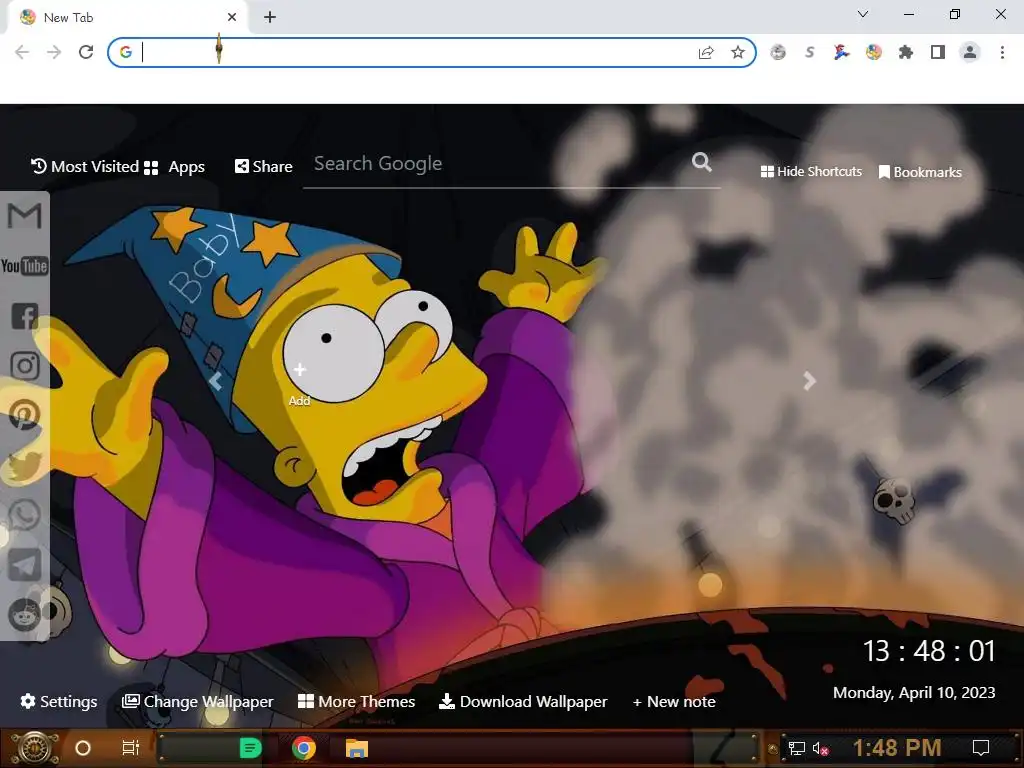
Task: Click the gray S extension icon
Action: click(x=810, y=52)
